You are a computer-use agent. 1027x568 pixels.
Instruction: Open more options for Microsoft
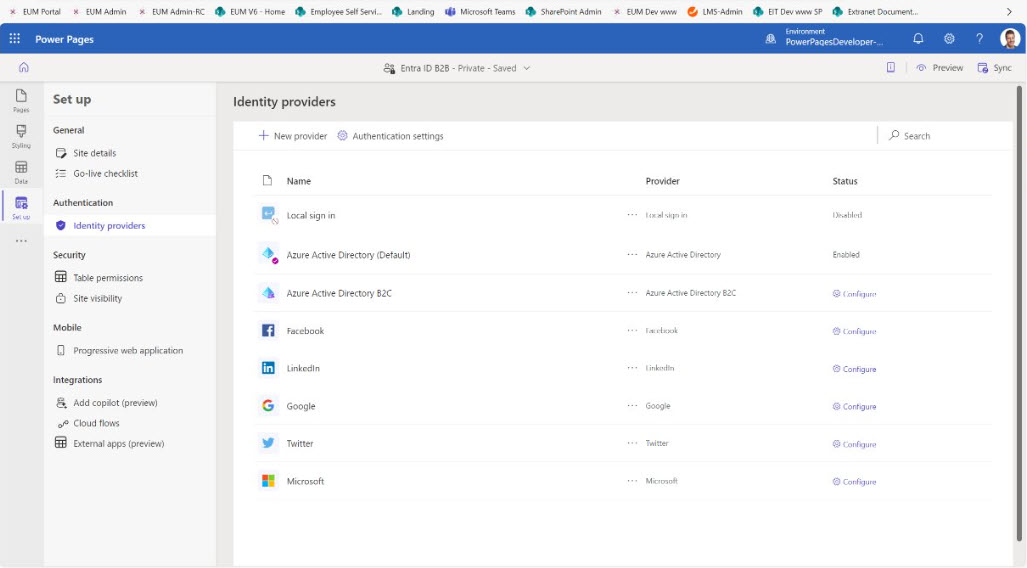coord(632,481)
